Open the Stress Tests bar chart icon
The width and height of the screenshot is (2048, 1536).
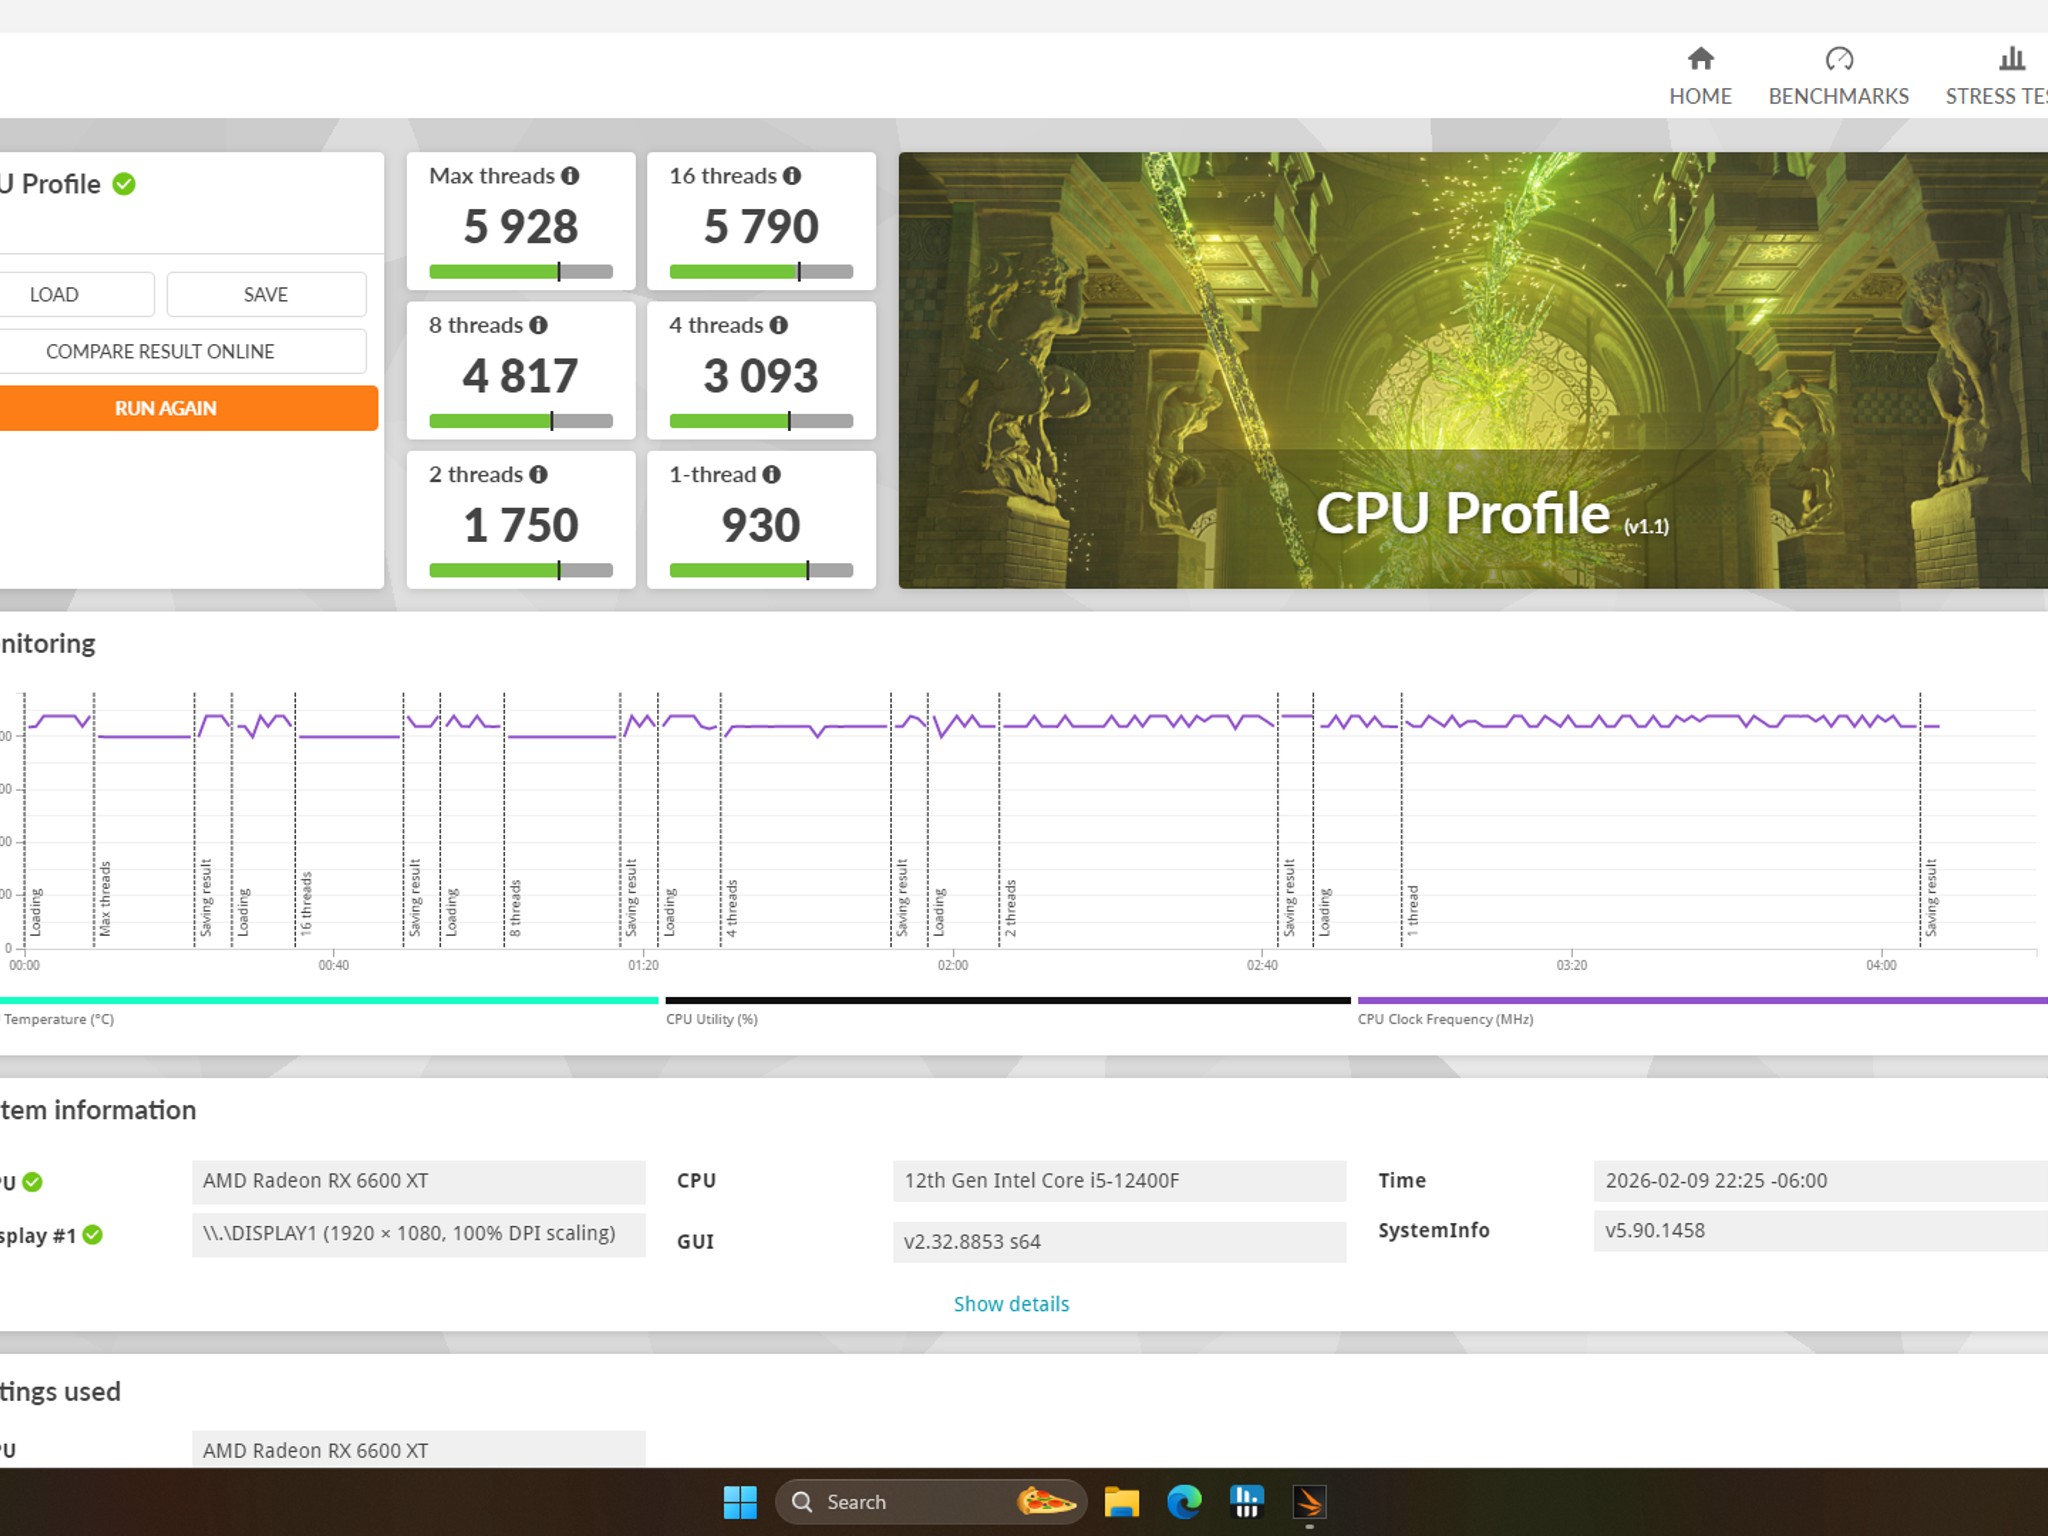[x=2012, y=59]
